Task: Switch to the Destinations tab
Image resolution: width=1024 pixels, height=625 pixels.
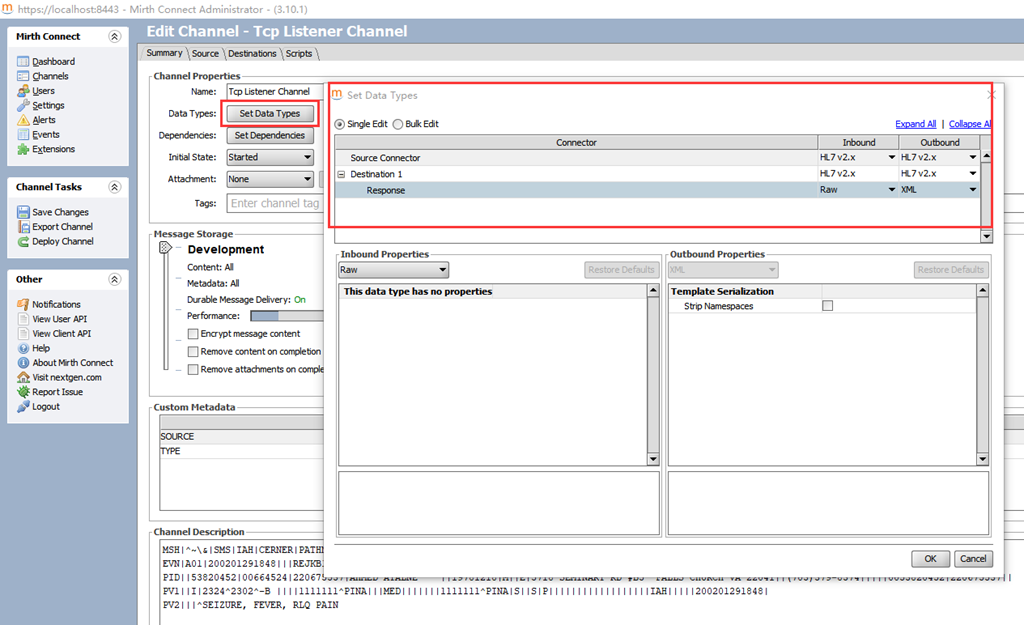Action: click(x=252, y=54)
